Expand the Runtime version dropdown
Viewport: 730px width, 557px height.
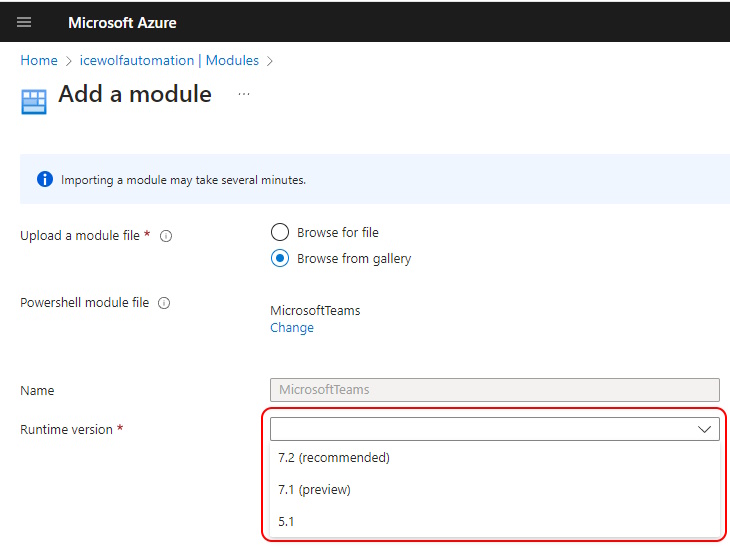click(494, 429)
